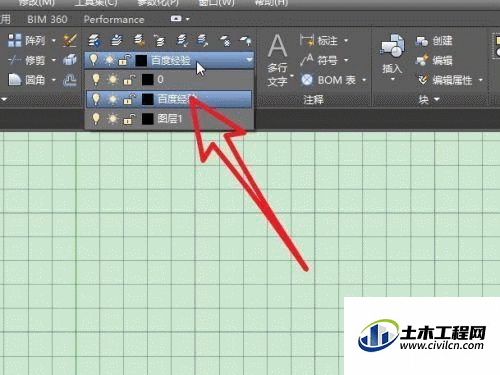Click the 修剪 (Trim) tool icon

[14, 60]
